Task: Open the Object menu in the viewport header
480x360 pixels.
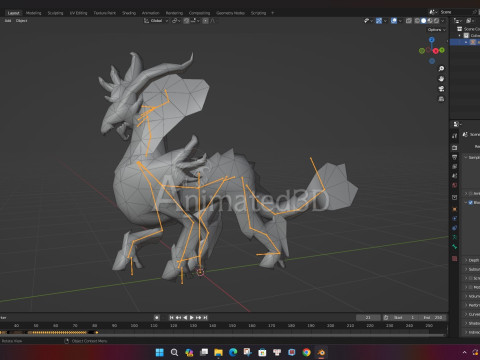Action: tap(21, 21)
